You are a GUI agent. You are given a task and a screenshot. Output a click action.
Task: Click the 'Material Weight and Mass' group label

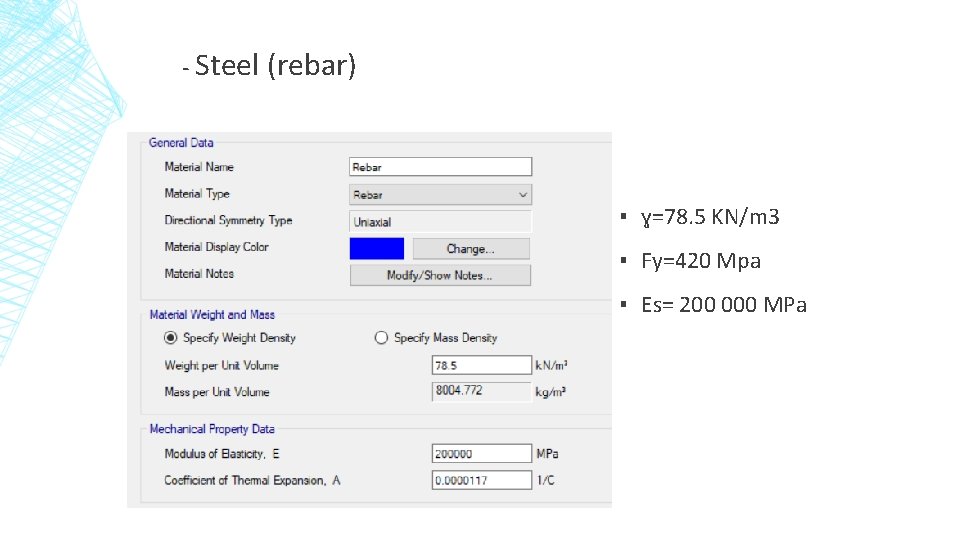(212, 315)
